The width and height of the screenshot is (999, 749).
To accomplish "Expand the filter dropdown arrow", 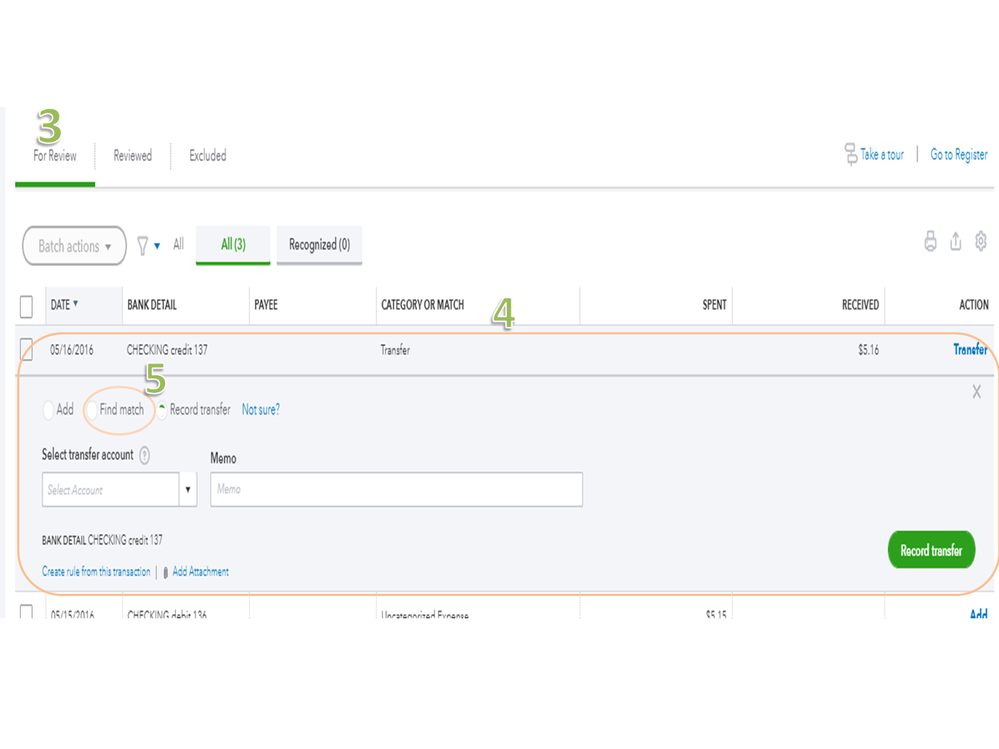I will 157,246.
